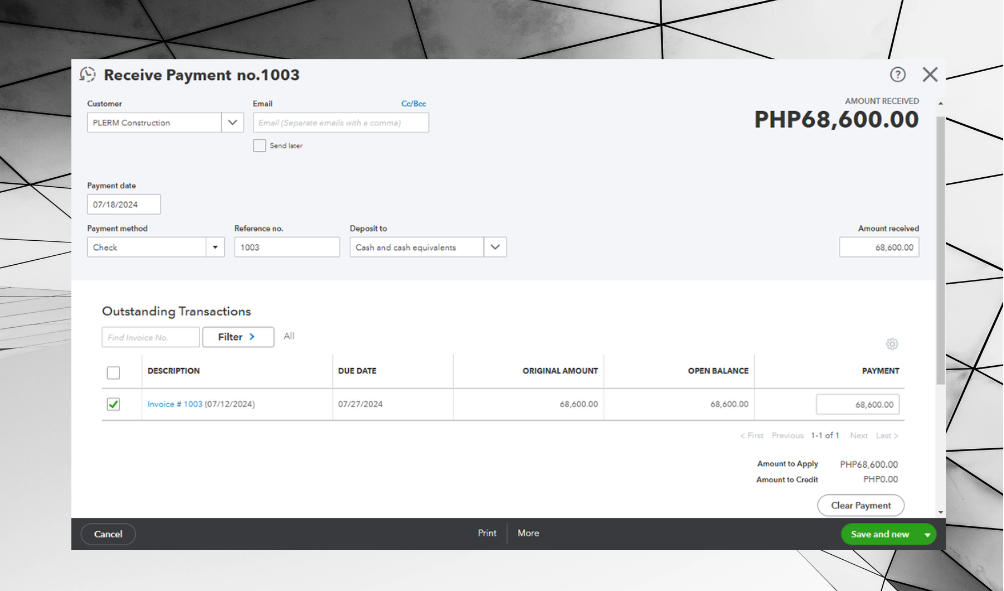
Task: Expand the Deposit to dropdown arrow
Action: pyautogui.click(x=495, y=247)
